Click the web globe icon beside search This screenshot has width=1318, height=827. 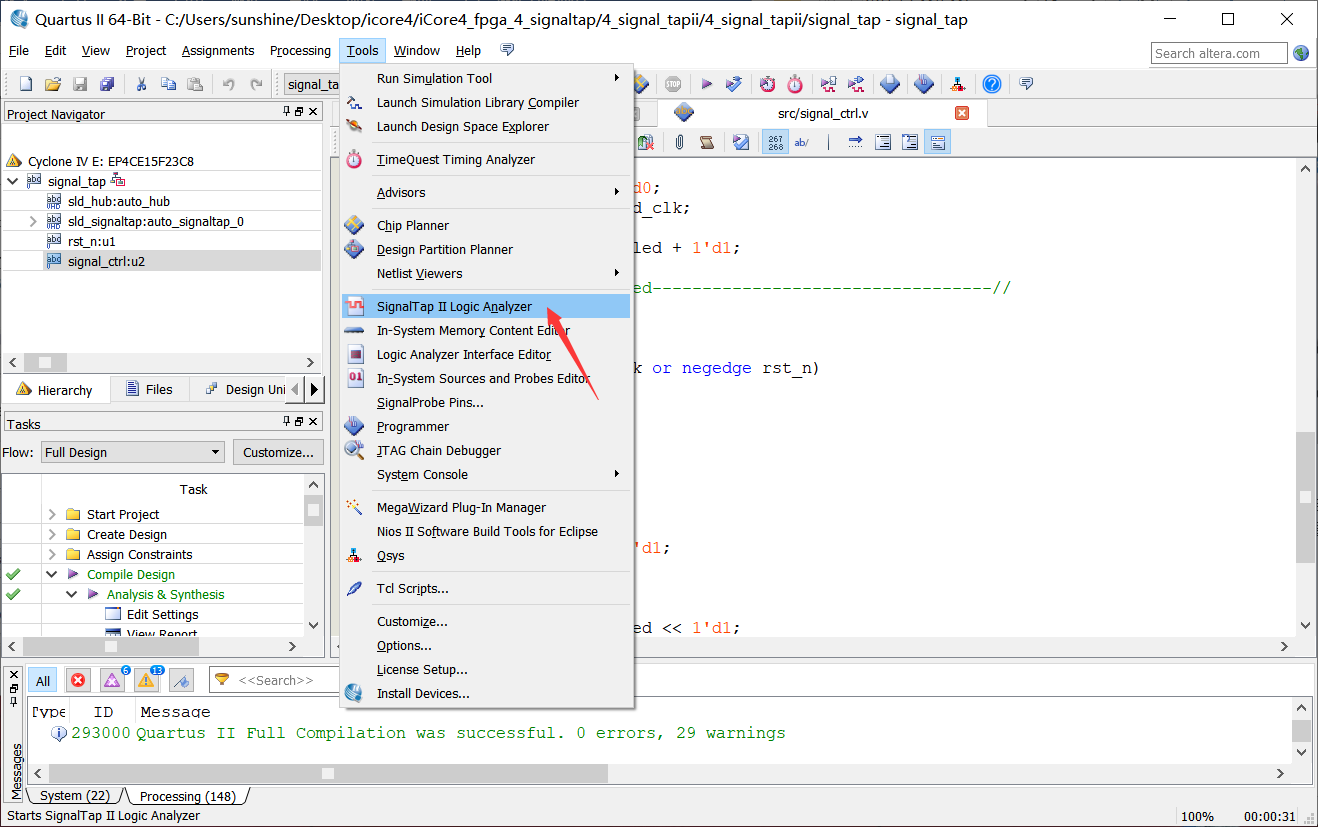coord(1301,53)
